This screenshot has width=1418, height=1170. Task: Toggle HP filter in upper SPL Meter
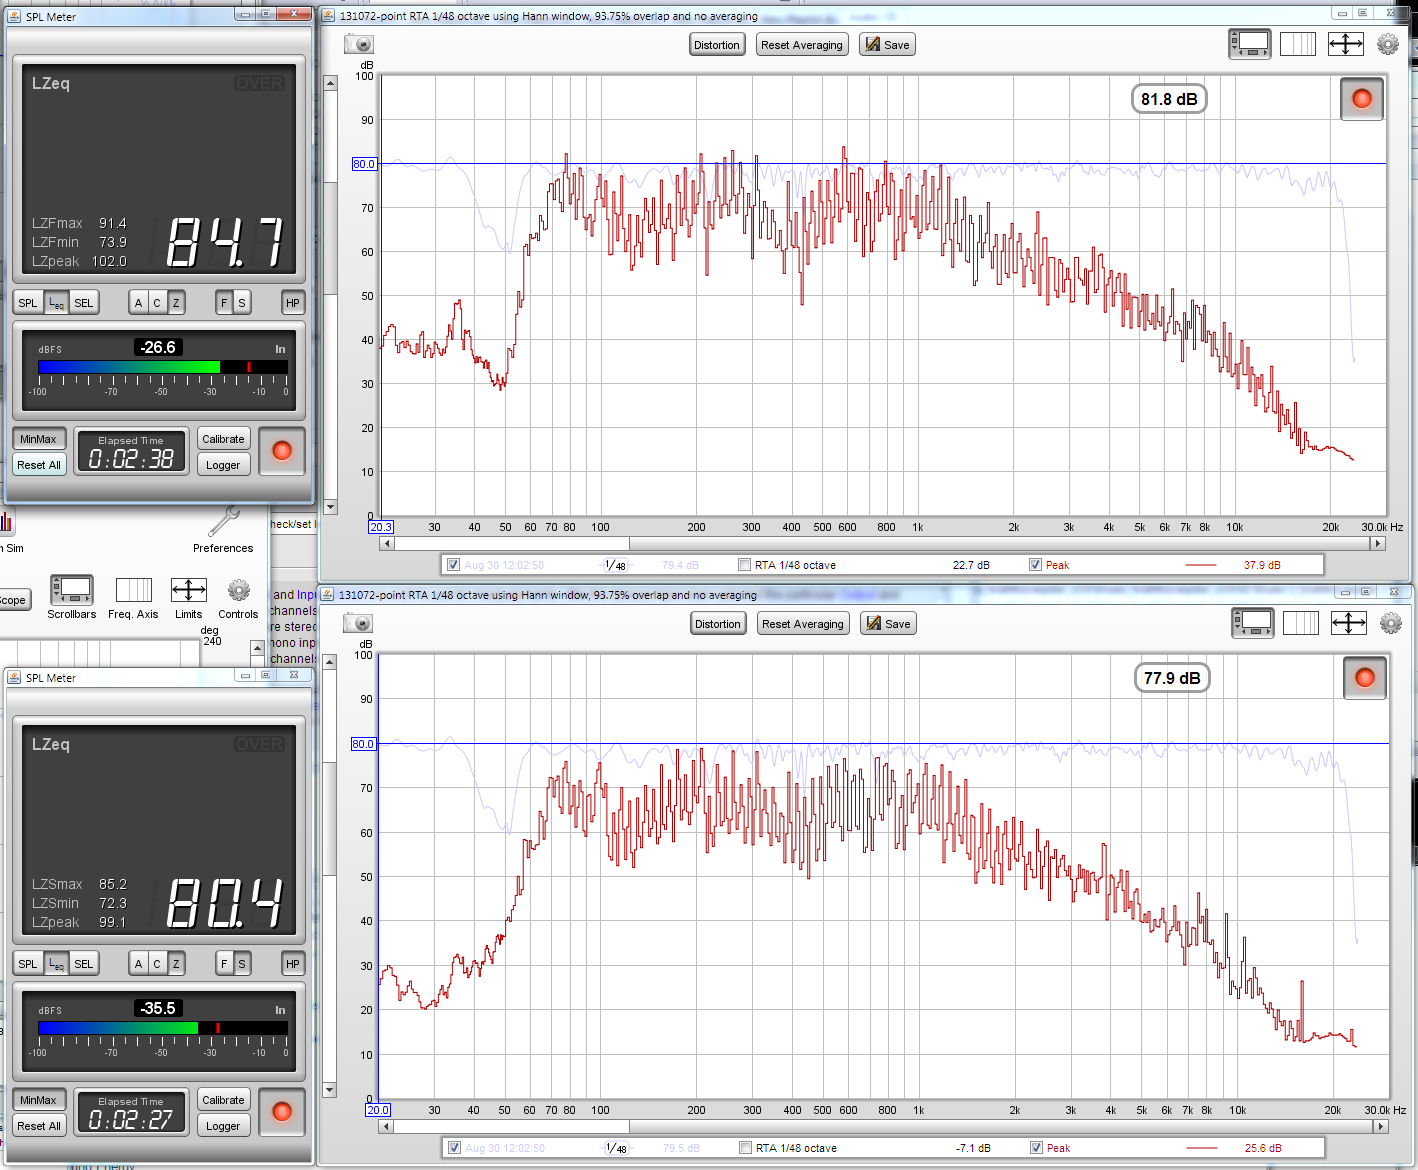click(293, 303)
